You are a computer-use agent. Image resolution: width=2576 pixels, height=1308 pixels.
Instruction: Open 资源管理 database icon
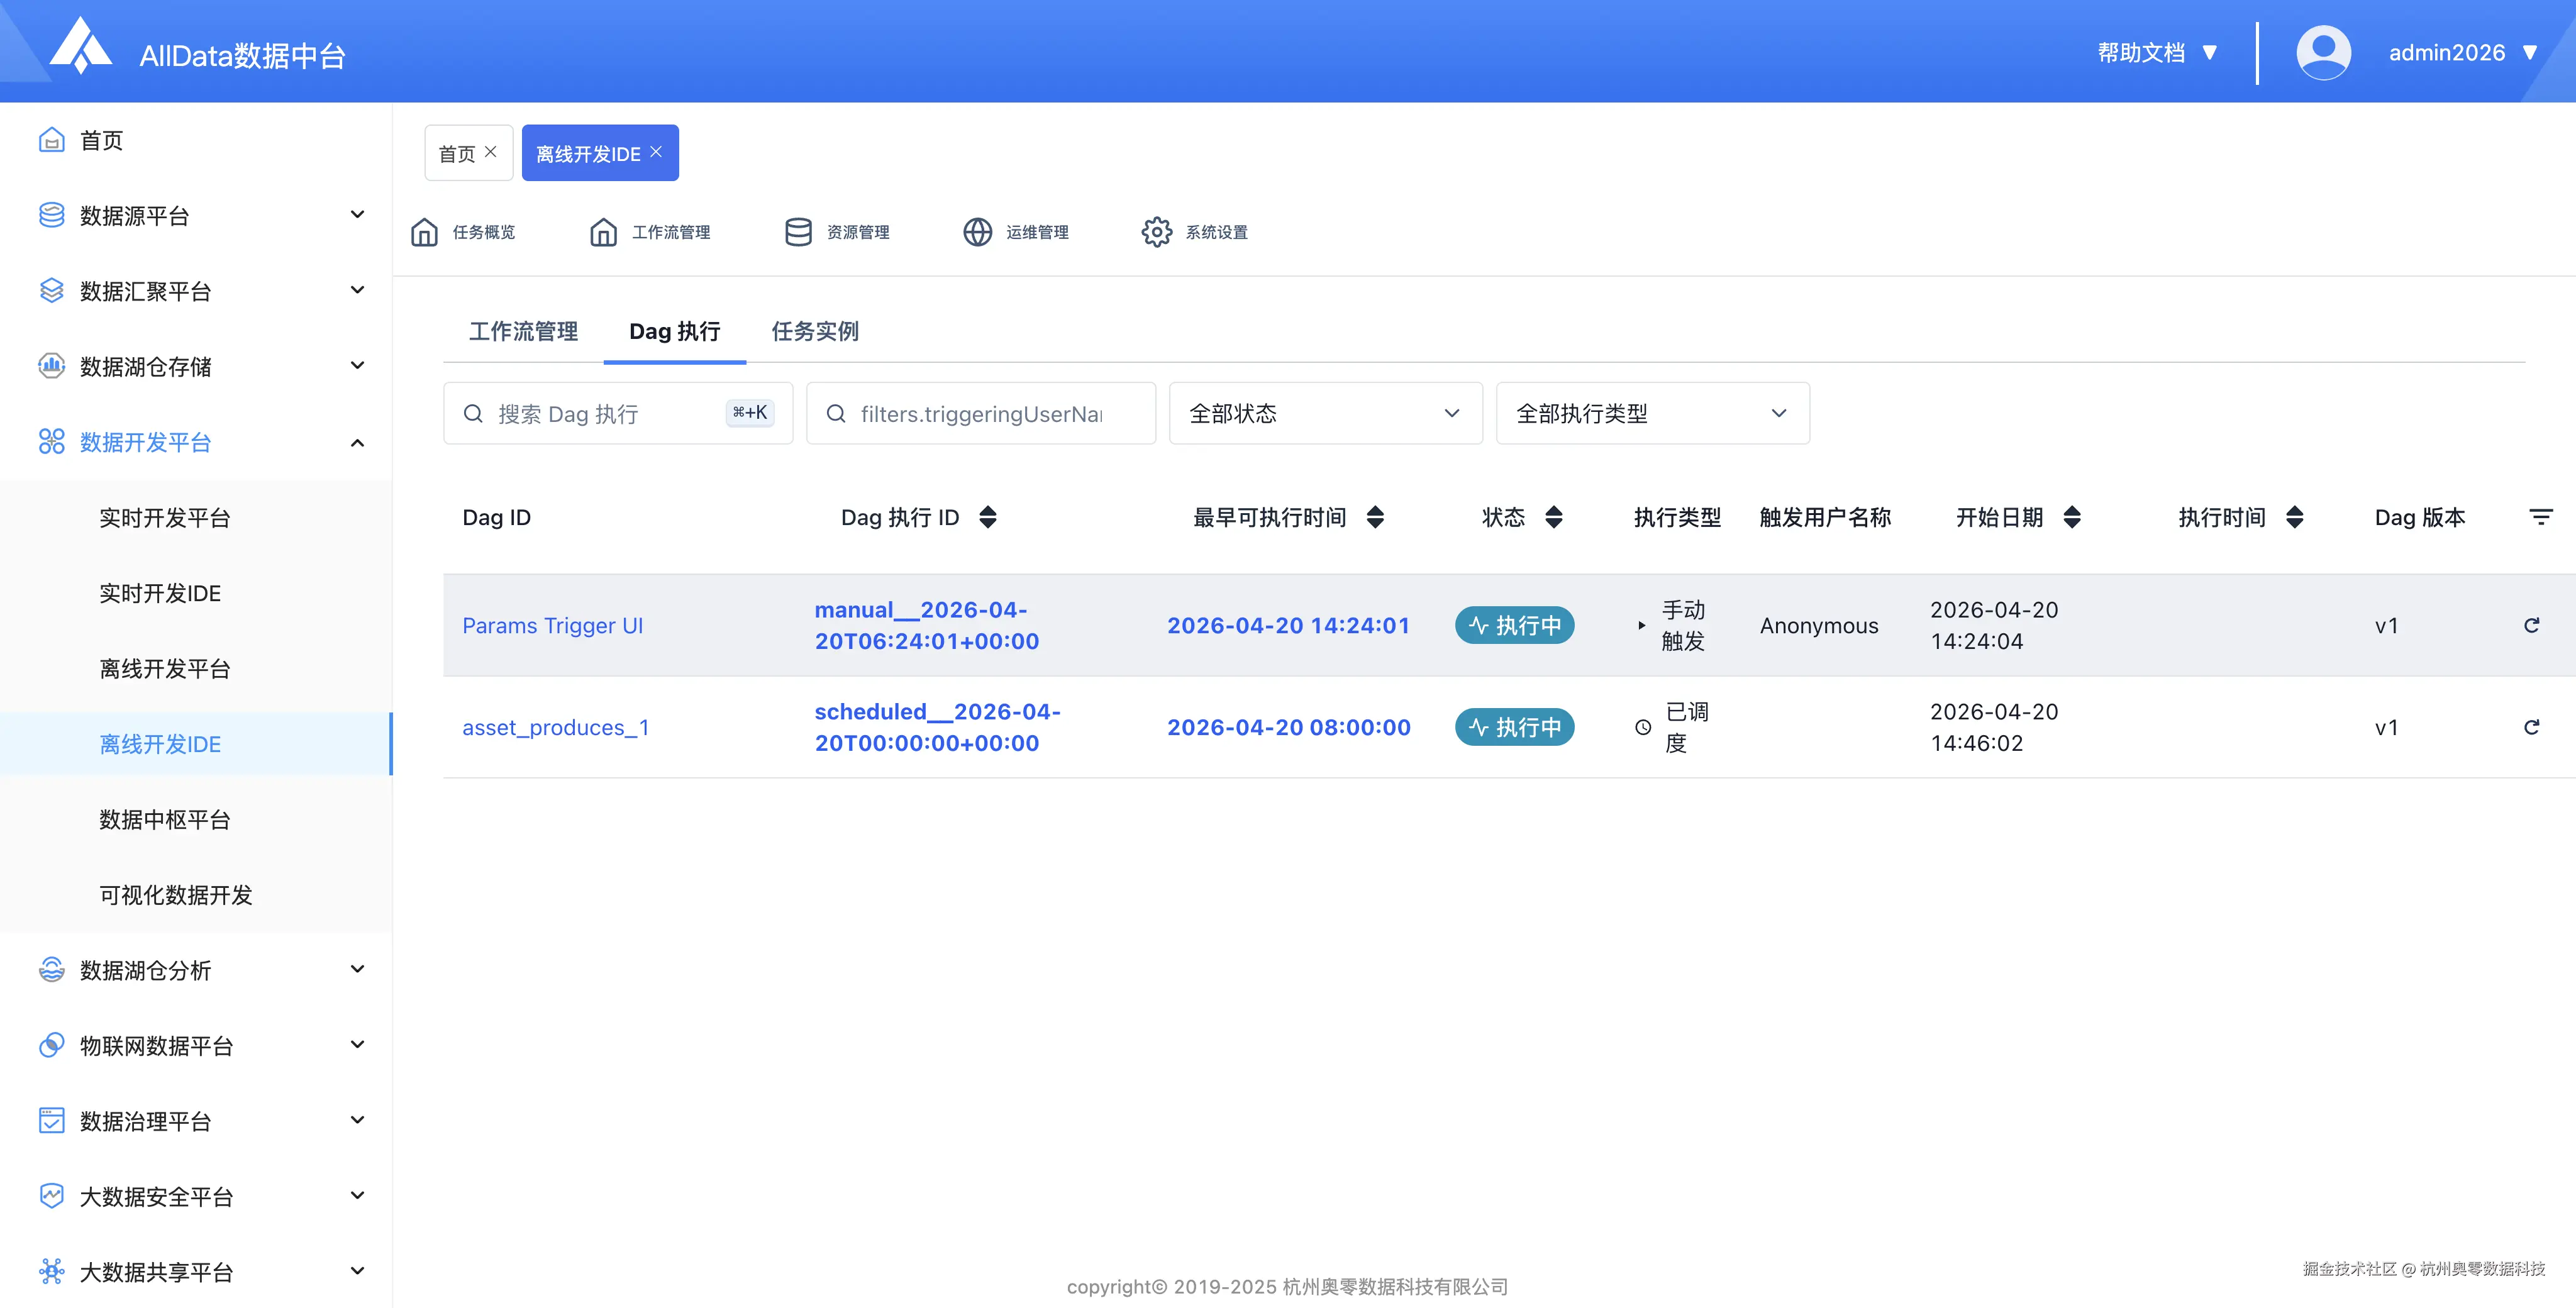(x=798, y=232)
